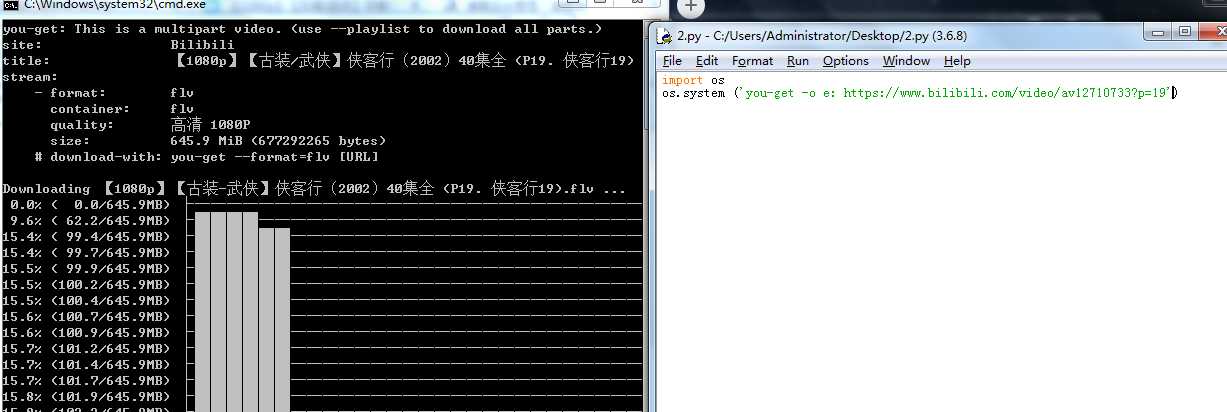Click the '(101.7/645.9MB)' progress line

86,381
